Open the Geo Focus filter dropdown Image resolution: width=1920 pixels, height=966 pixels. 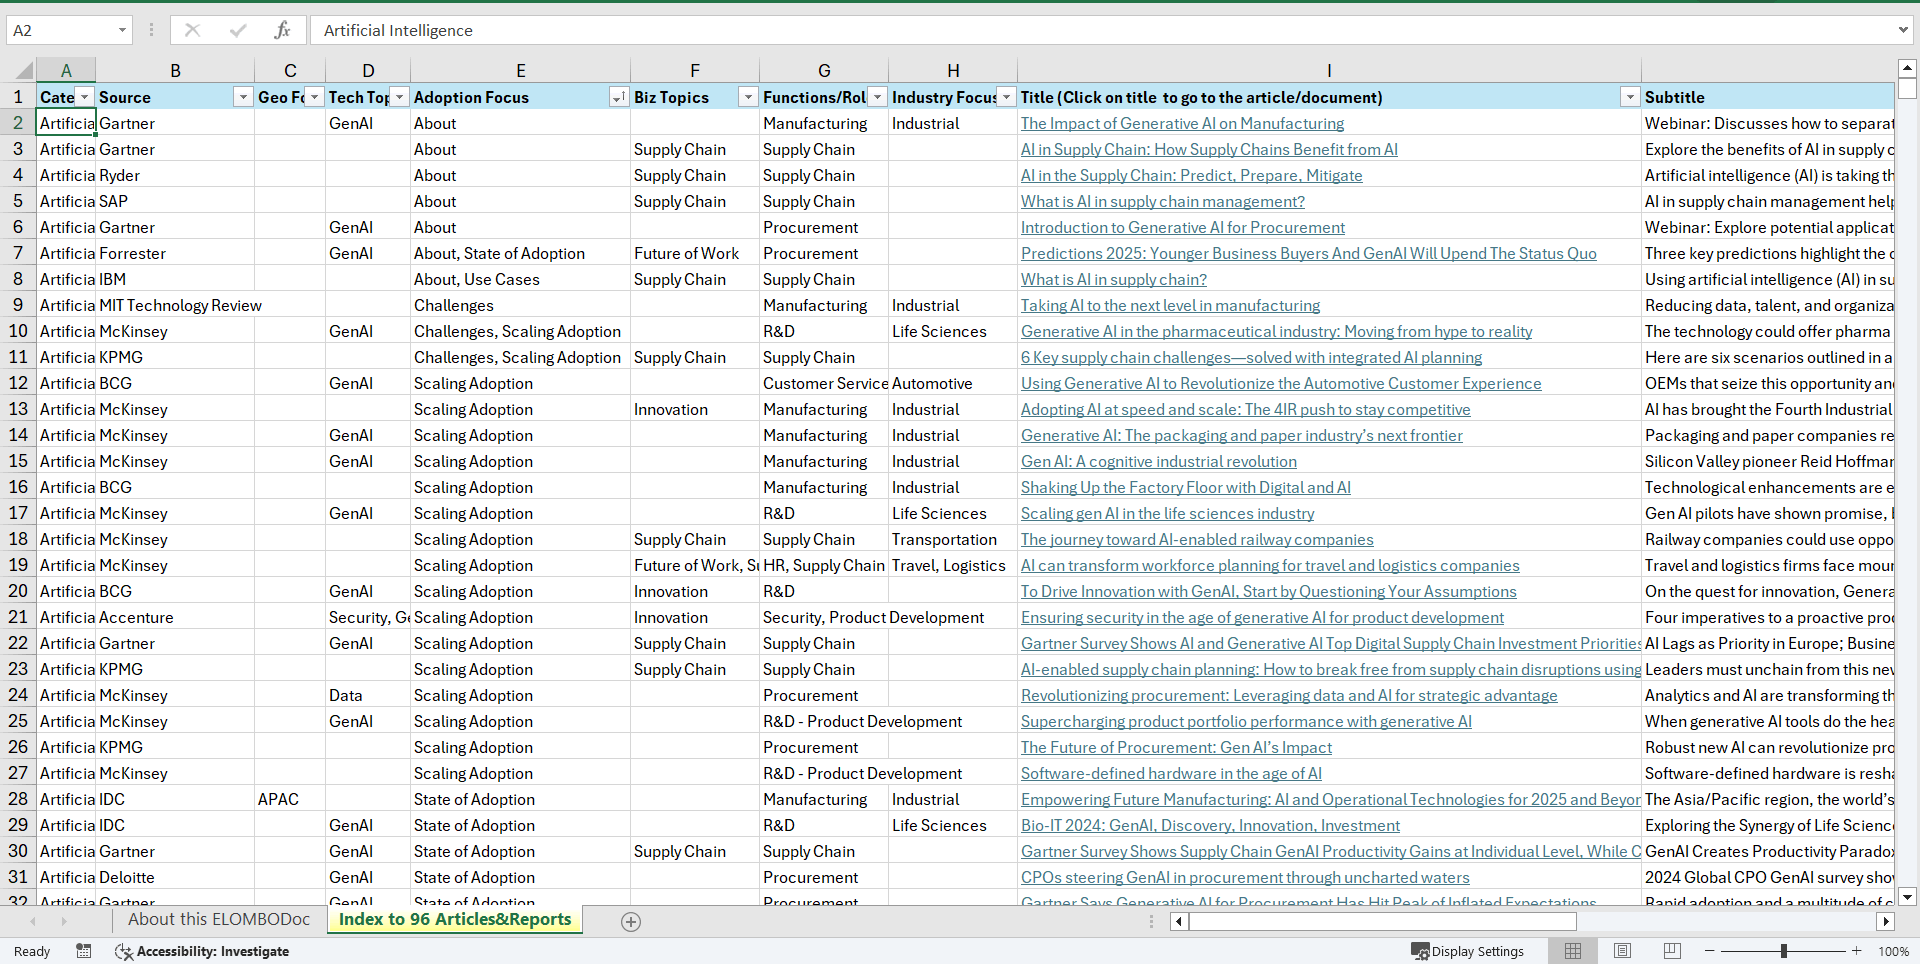(x=315, y=97)
